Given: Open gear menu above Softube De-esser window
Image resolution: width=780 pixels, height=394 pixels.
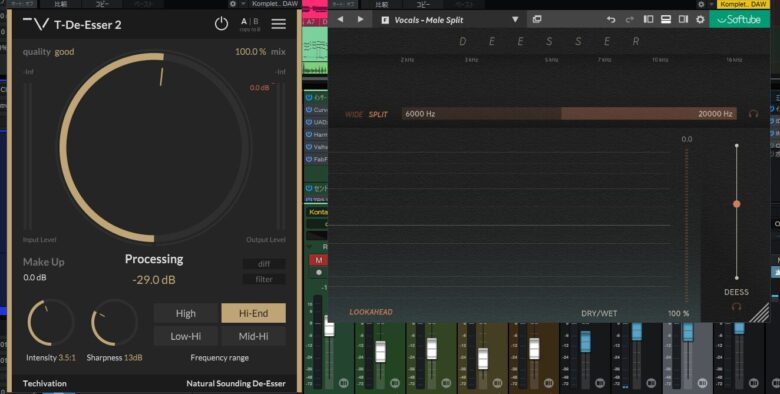Looking at the screenshot, I should point(701,3).
